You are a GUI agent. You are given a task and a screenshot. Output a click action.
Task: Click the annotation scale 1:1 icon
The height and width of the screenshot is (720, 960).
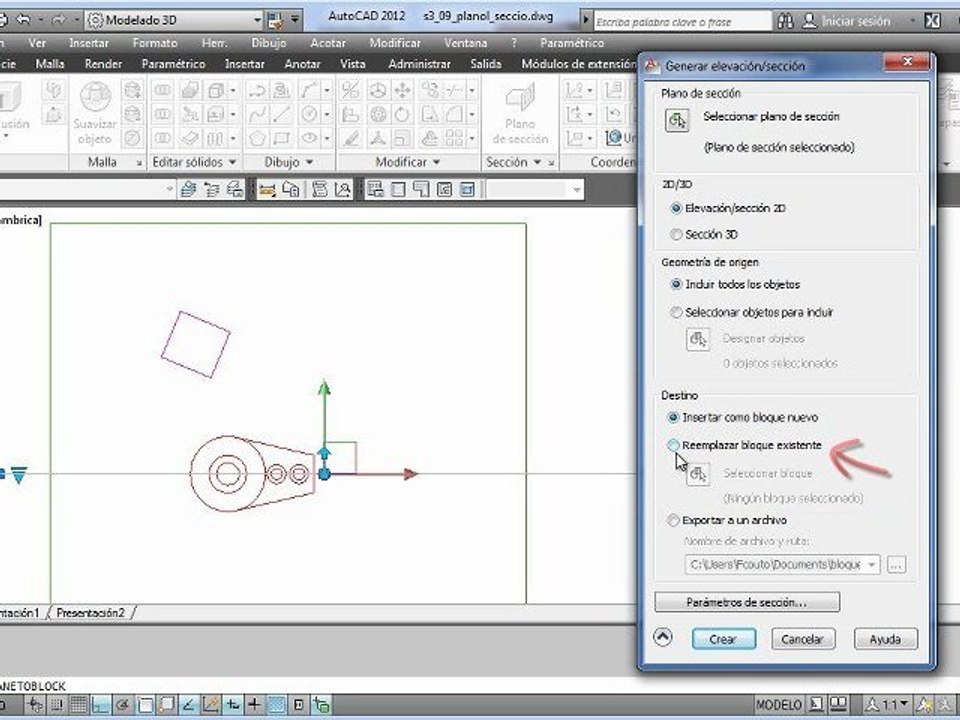click(887, 705)
